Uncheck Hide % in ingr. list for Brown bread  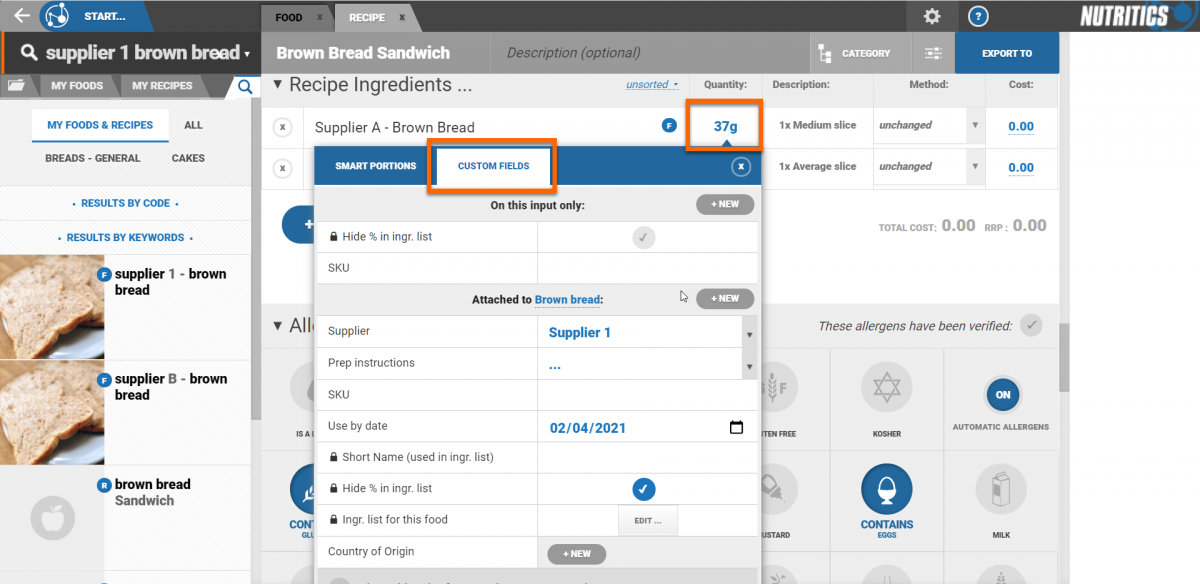click(x=644, y=489)
